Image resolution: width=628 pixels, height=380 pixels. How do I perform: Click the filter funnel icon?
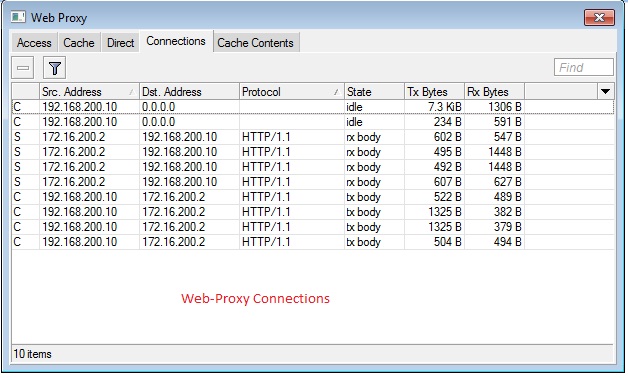coord(54,68)
